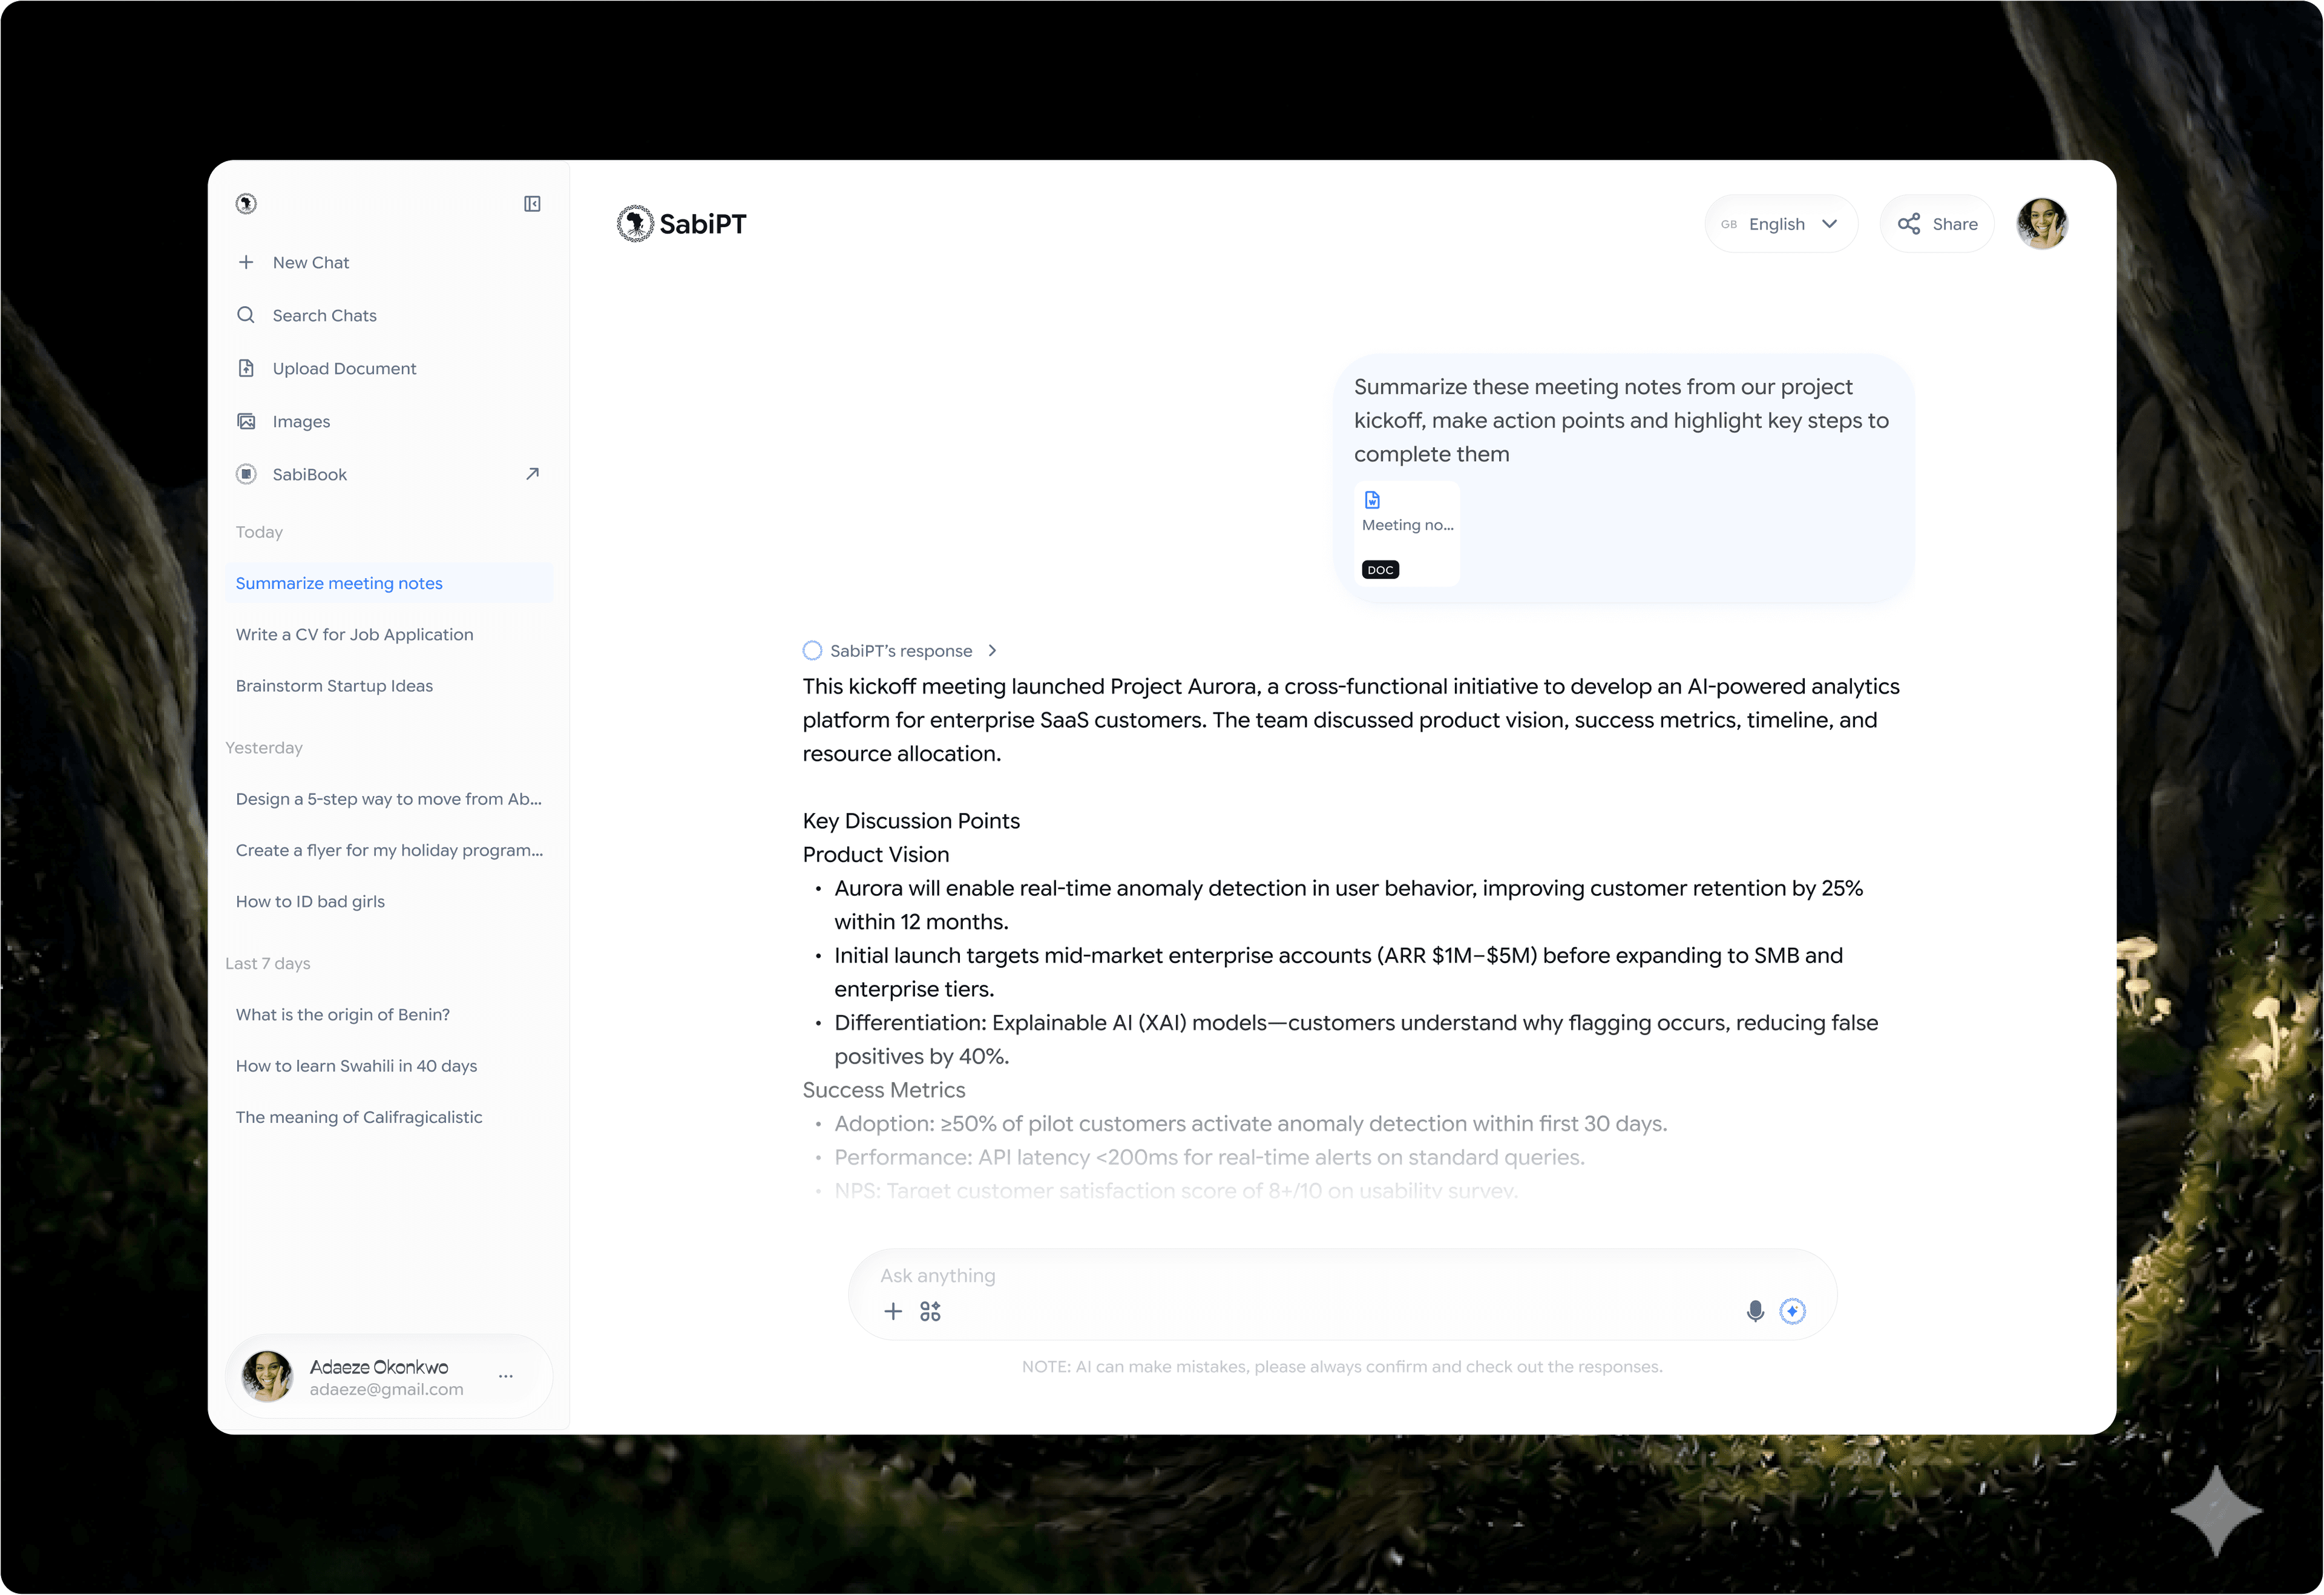Click the SabiBook circular icon

tap(246, 474)
